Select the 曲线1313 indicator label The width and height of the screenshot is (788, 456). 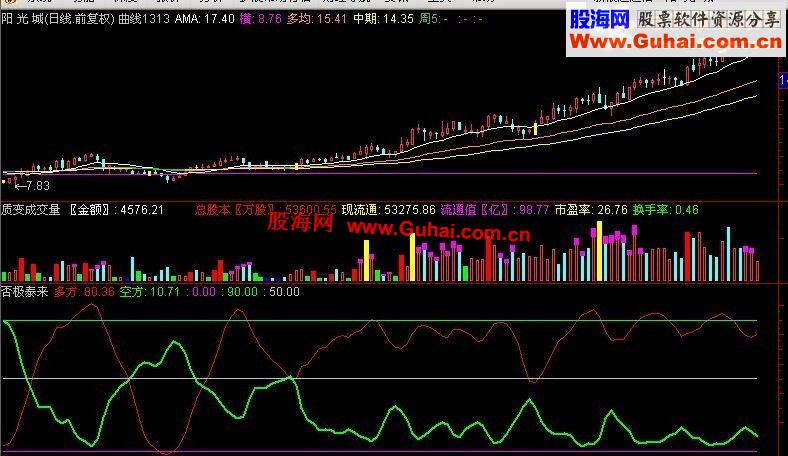coord(144,20)
